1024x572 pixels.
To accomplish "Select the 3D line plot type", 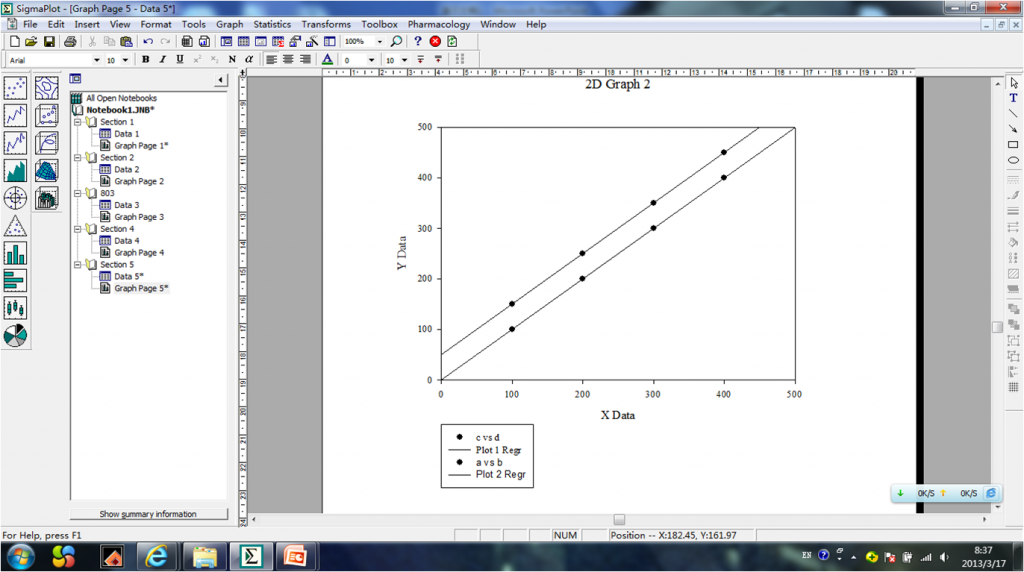I will pyautogui.click(x=46, y=143).
